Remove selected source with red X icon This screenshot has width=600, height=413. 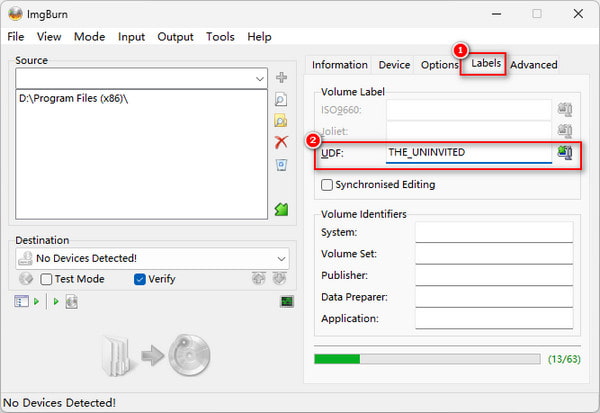tap(281, 143)
